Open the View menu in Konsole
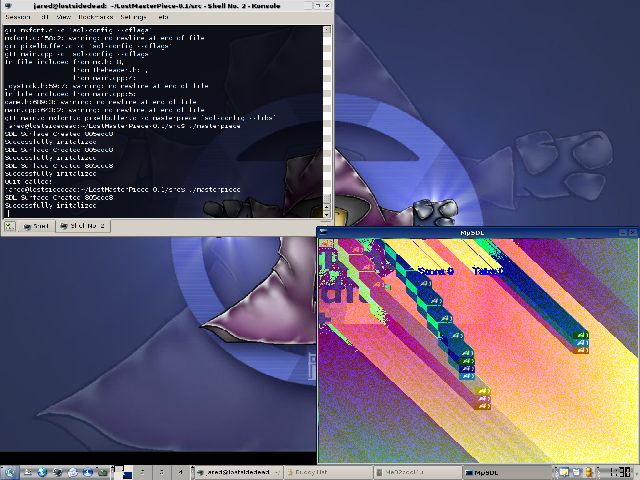This screenshot has width=640, height=480. click(x=64, y=17)
